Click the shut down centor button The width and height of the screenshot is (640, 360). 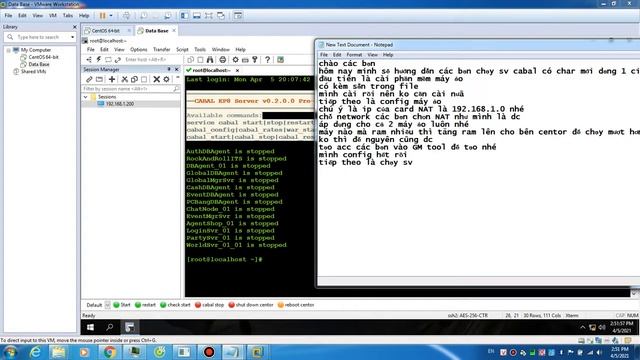pos(251,305)
